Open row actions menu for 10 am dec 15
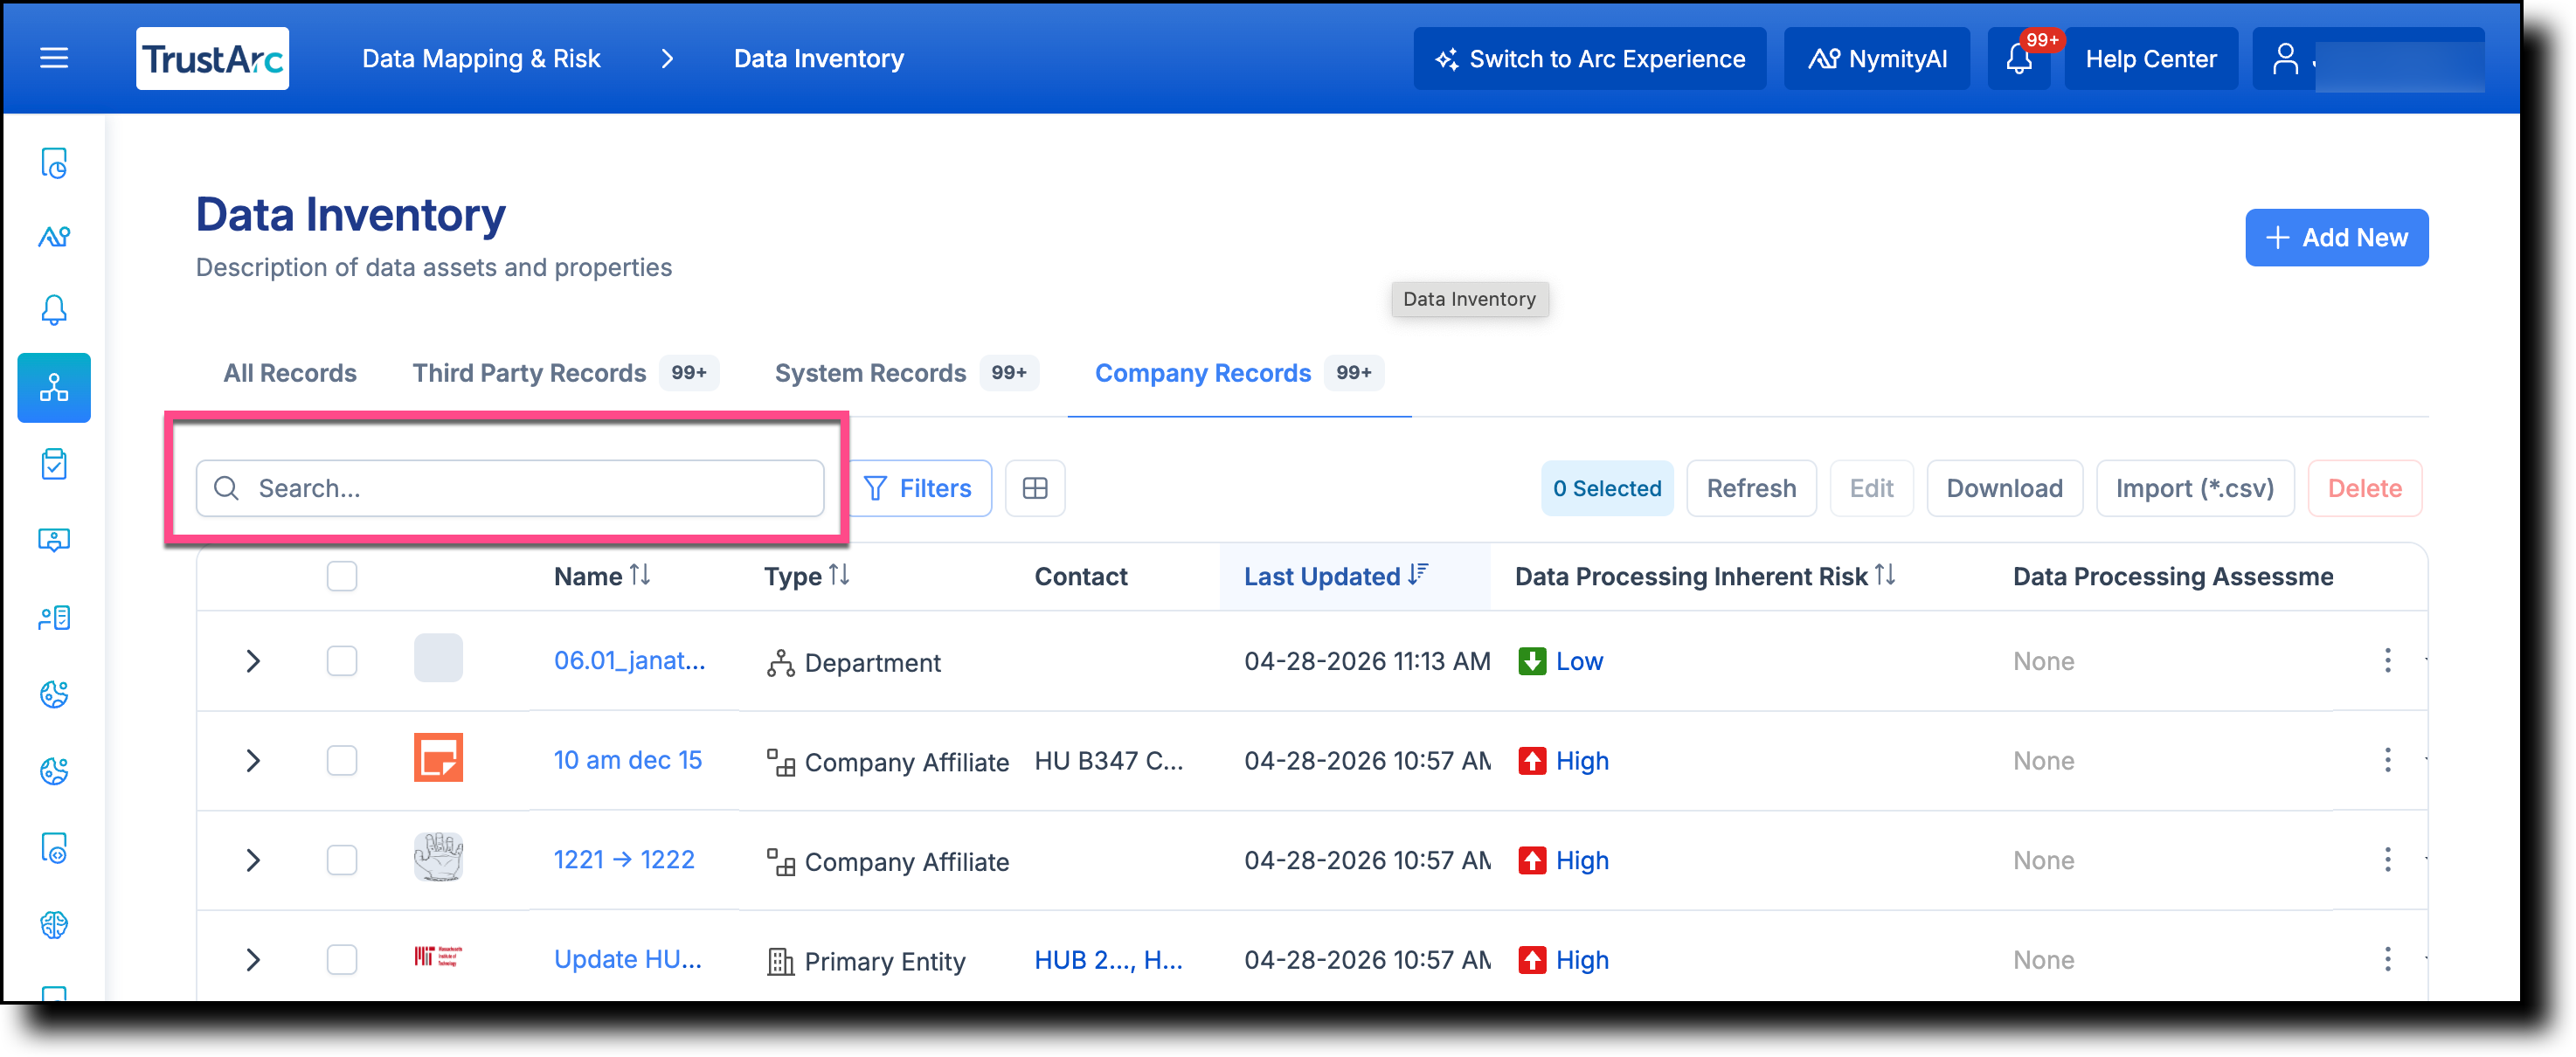This screenshot has width=2576, height=1057. (x=2388, y=760)
